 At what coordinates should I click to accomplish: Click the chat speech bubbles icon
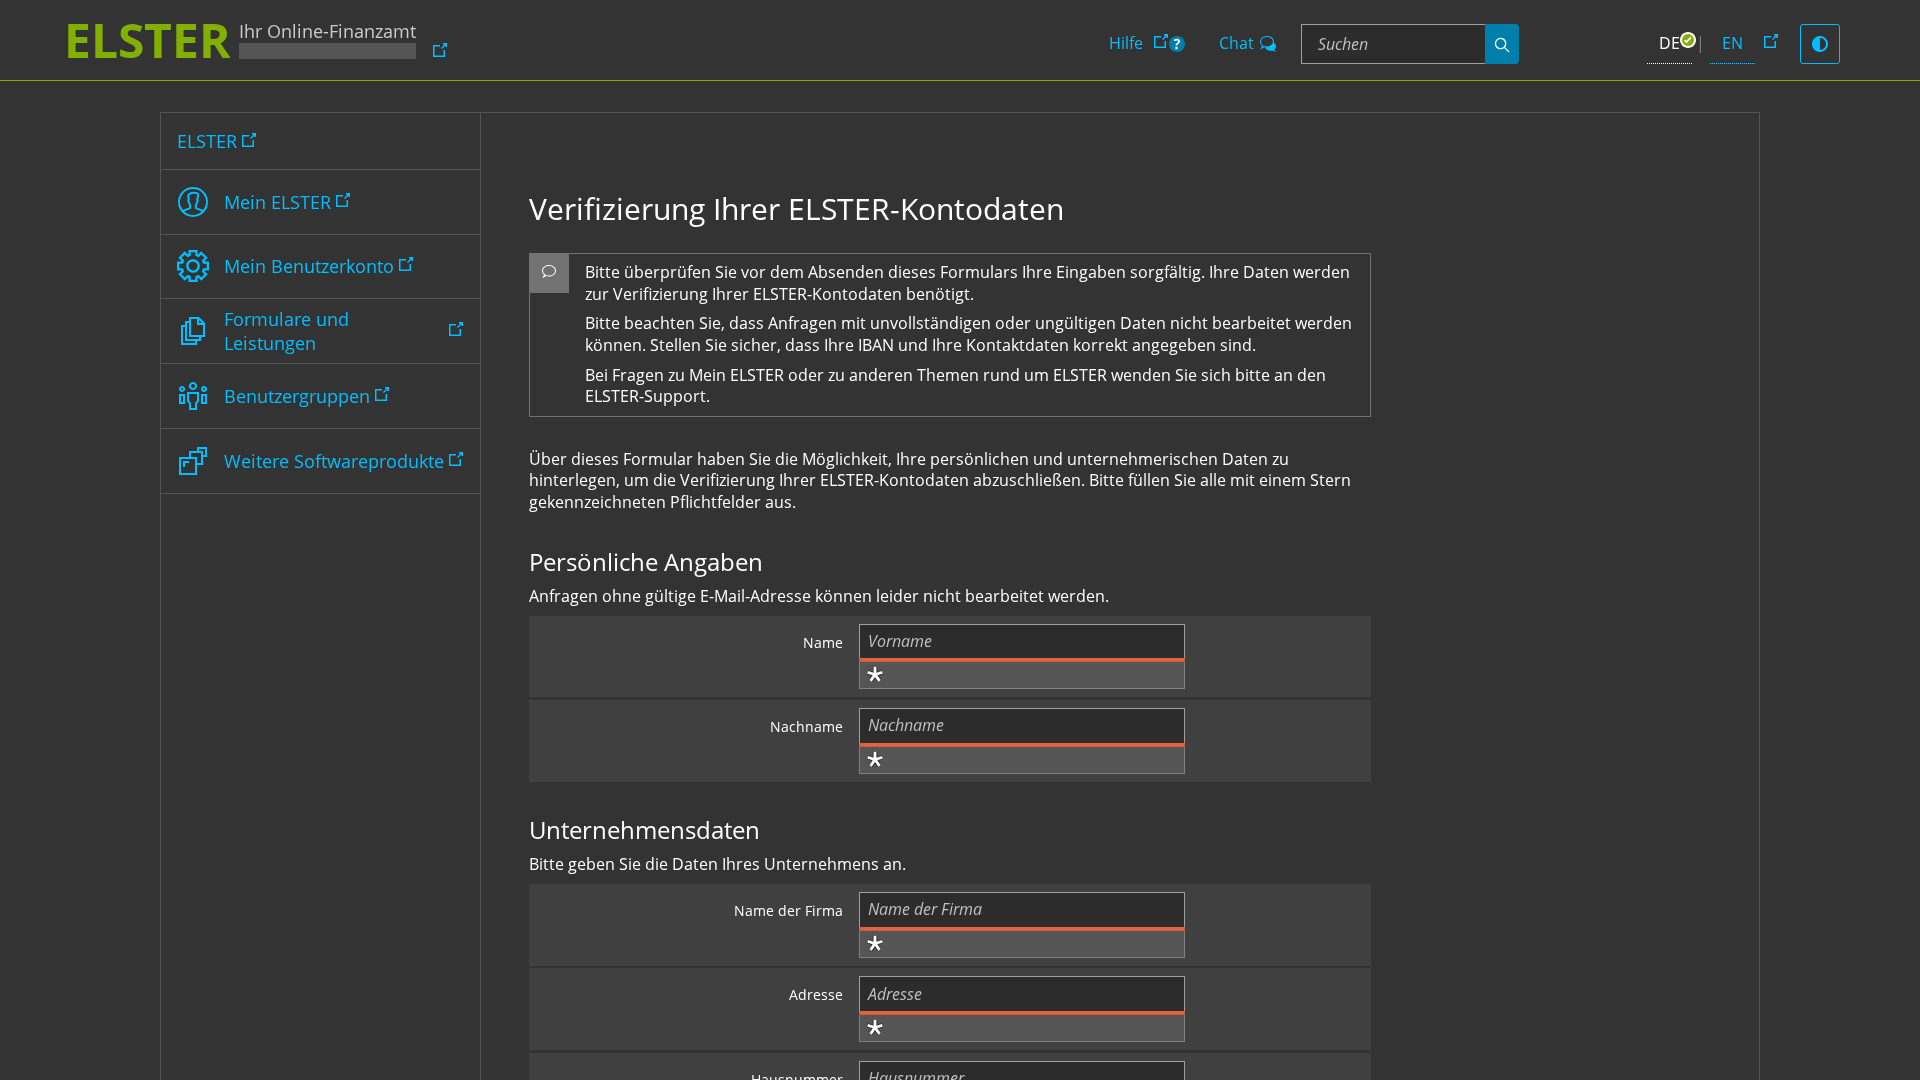click(x=1268, y=44)
